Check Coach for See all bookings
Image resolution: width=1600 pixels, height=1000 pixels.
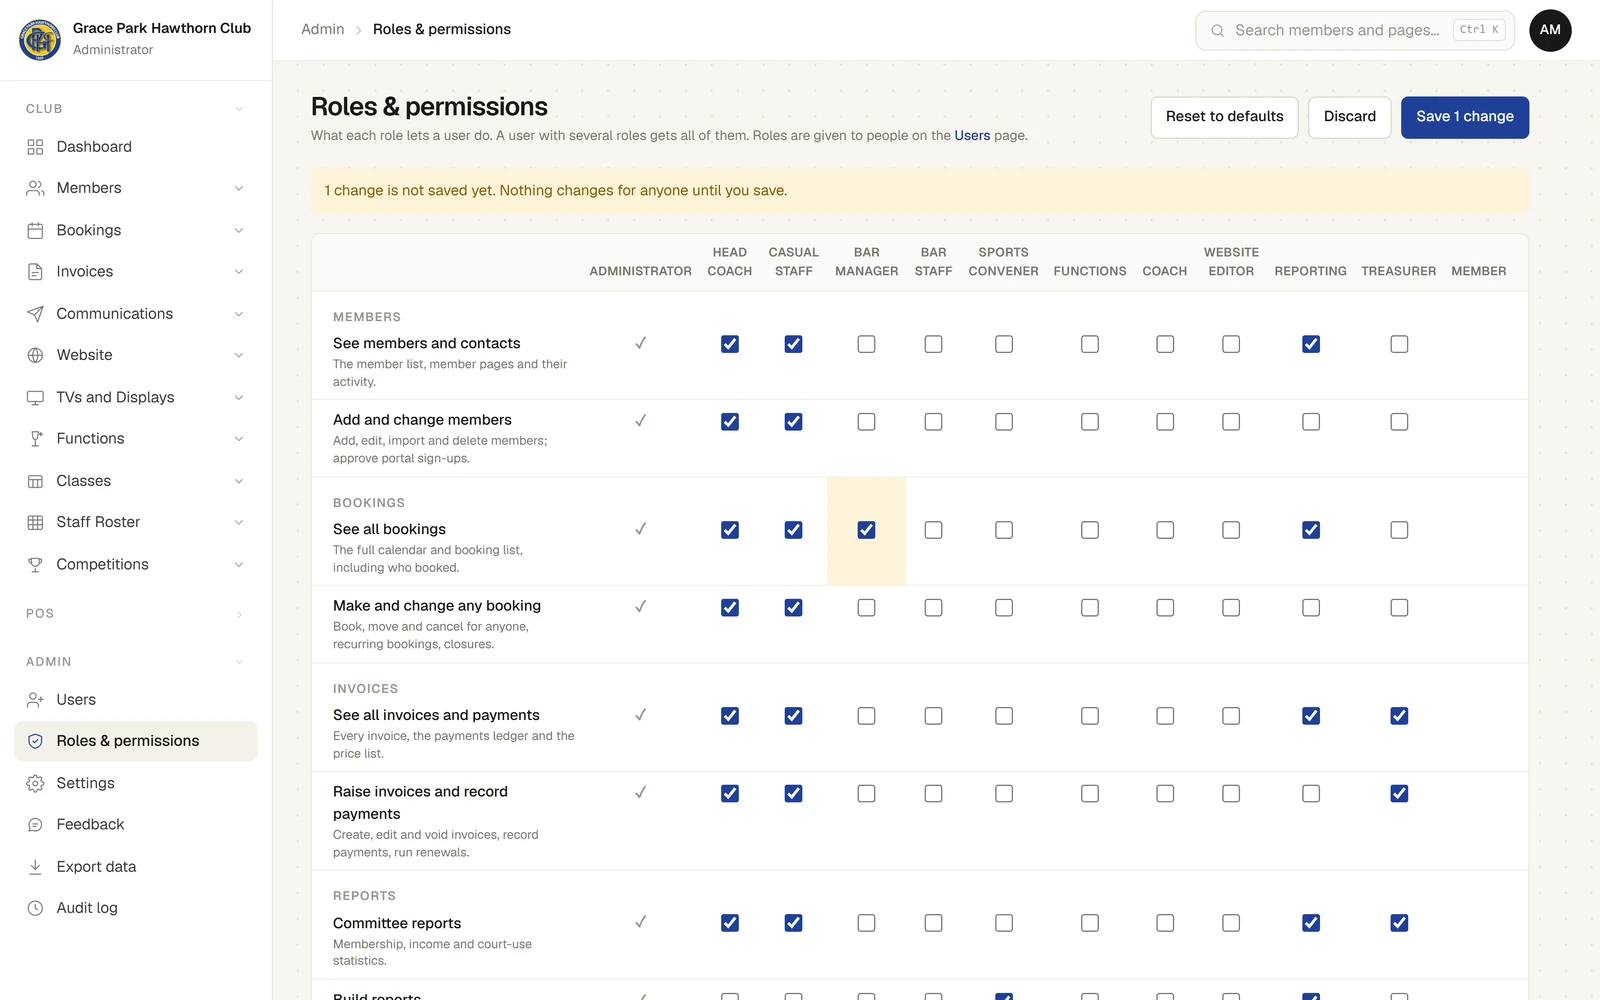(1165, 530)
